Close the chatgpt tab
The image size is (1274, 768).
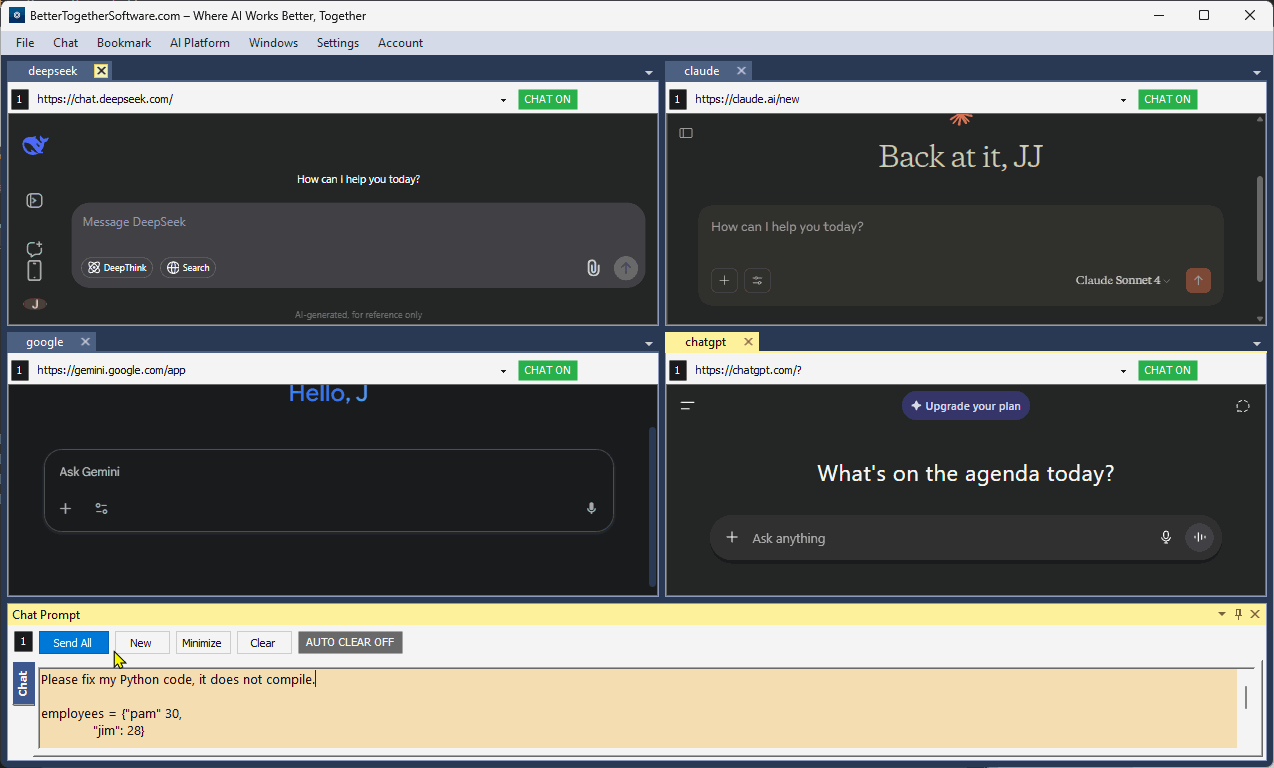click(748, 342)
